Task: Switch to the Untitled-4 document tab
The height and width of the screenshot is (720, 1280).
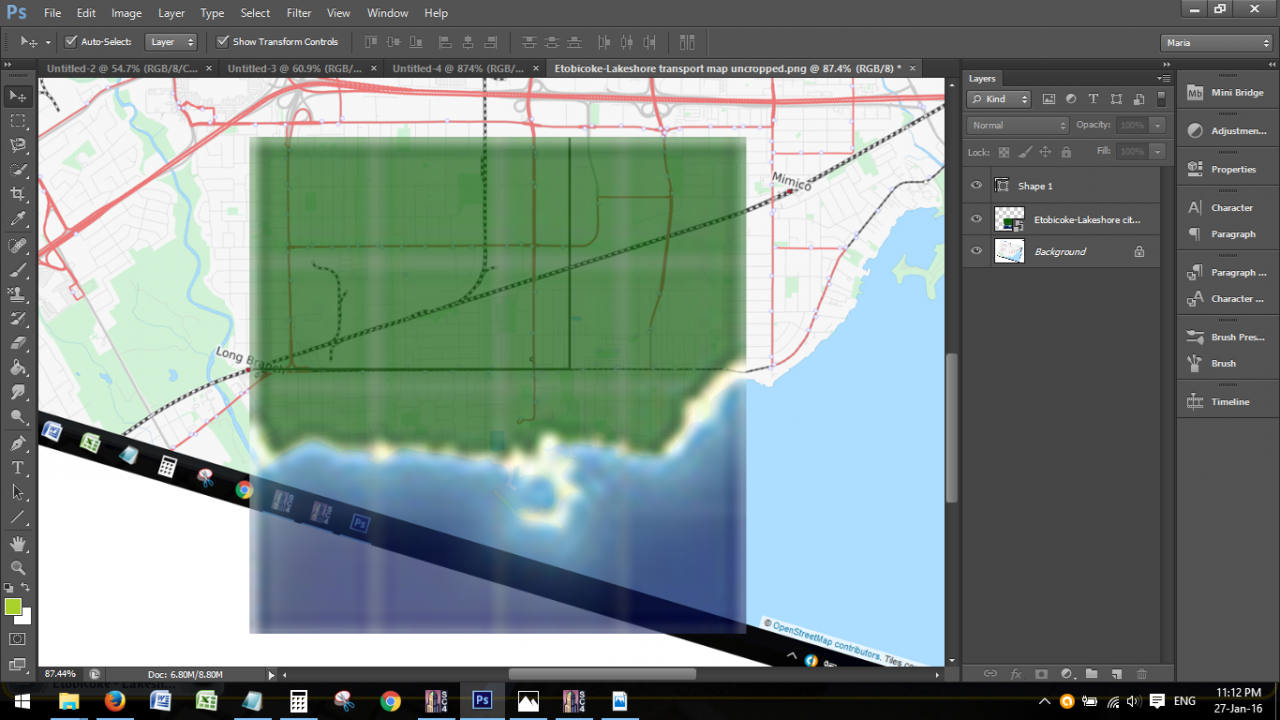Action: [x=458, y=68]
